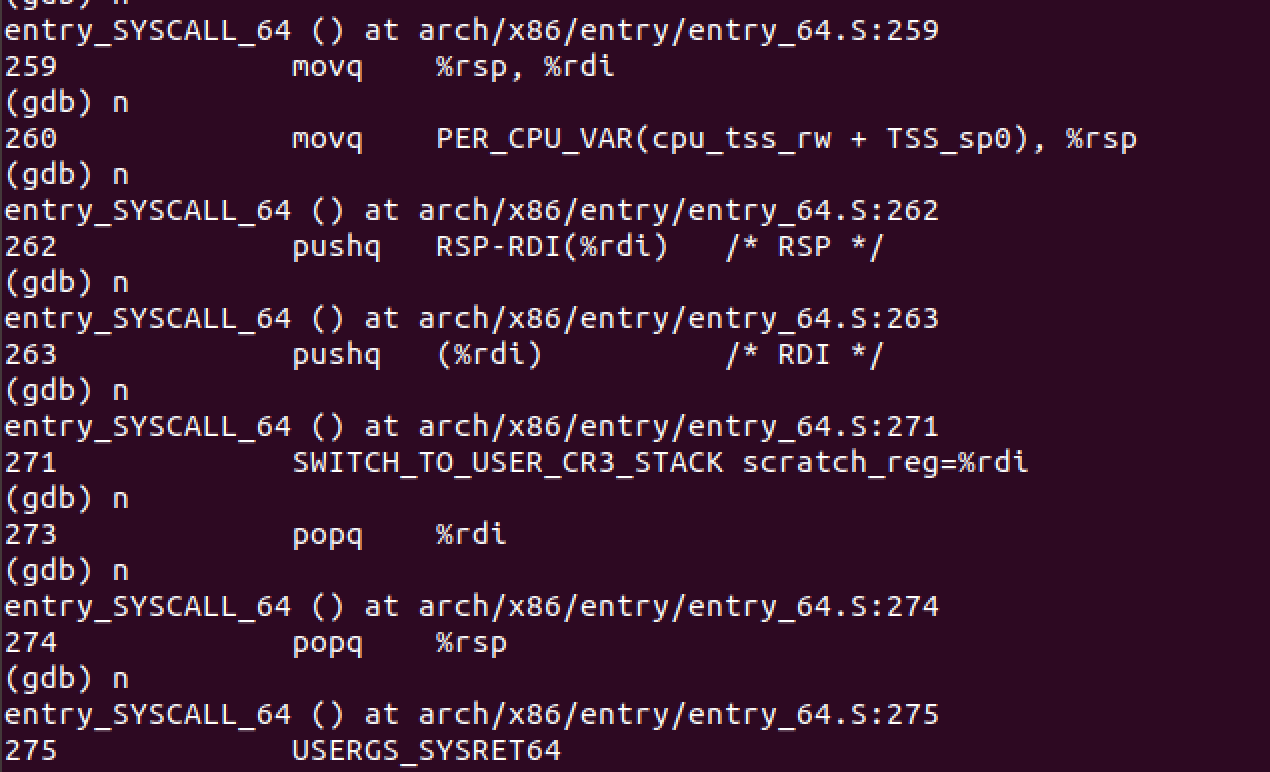The image size is (1270, 772).
Task: Click the line number 260 in output
Action: [x=31, y=139]
